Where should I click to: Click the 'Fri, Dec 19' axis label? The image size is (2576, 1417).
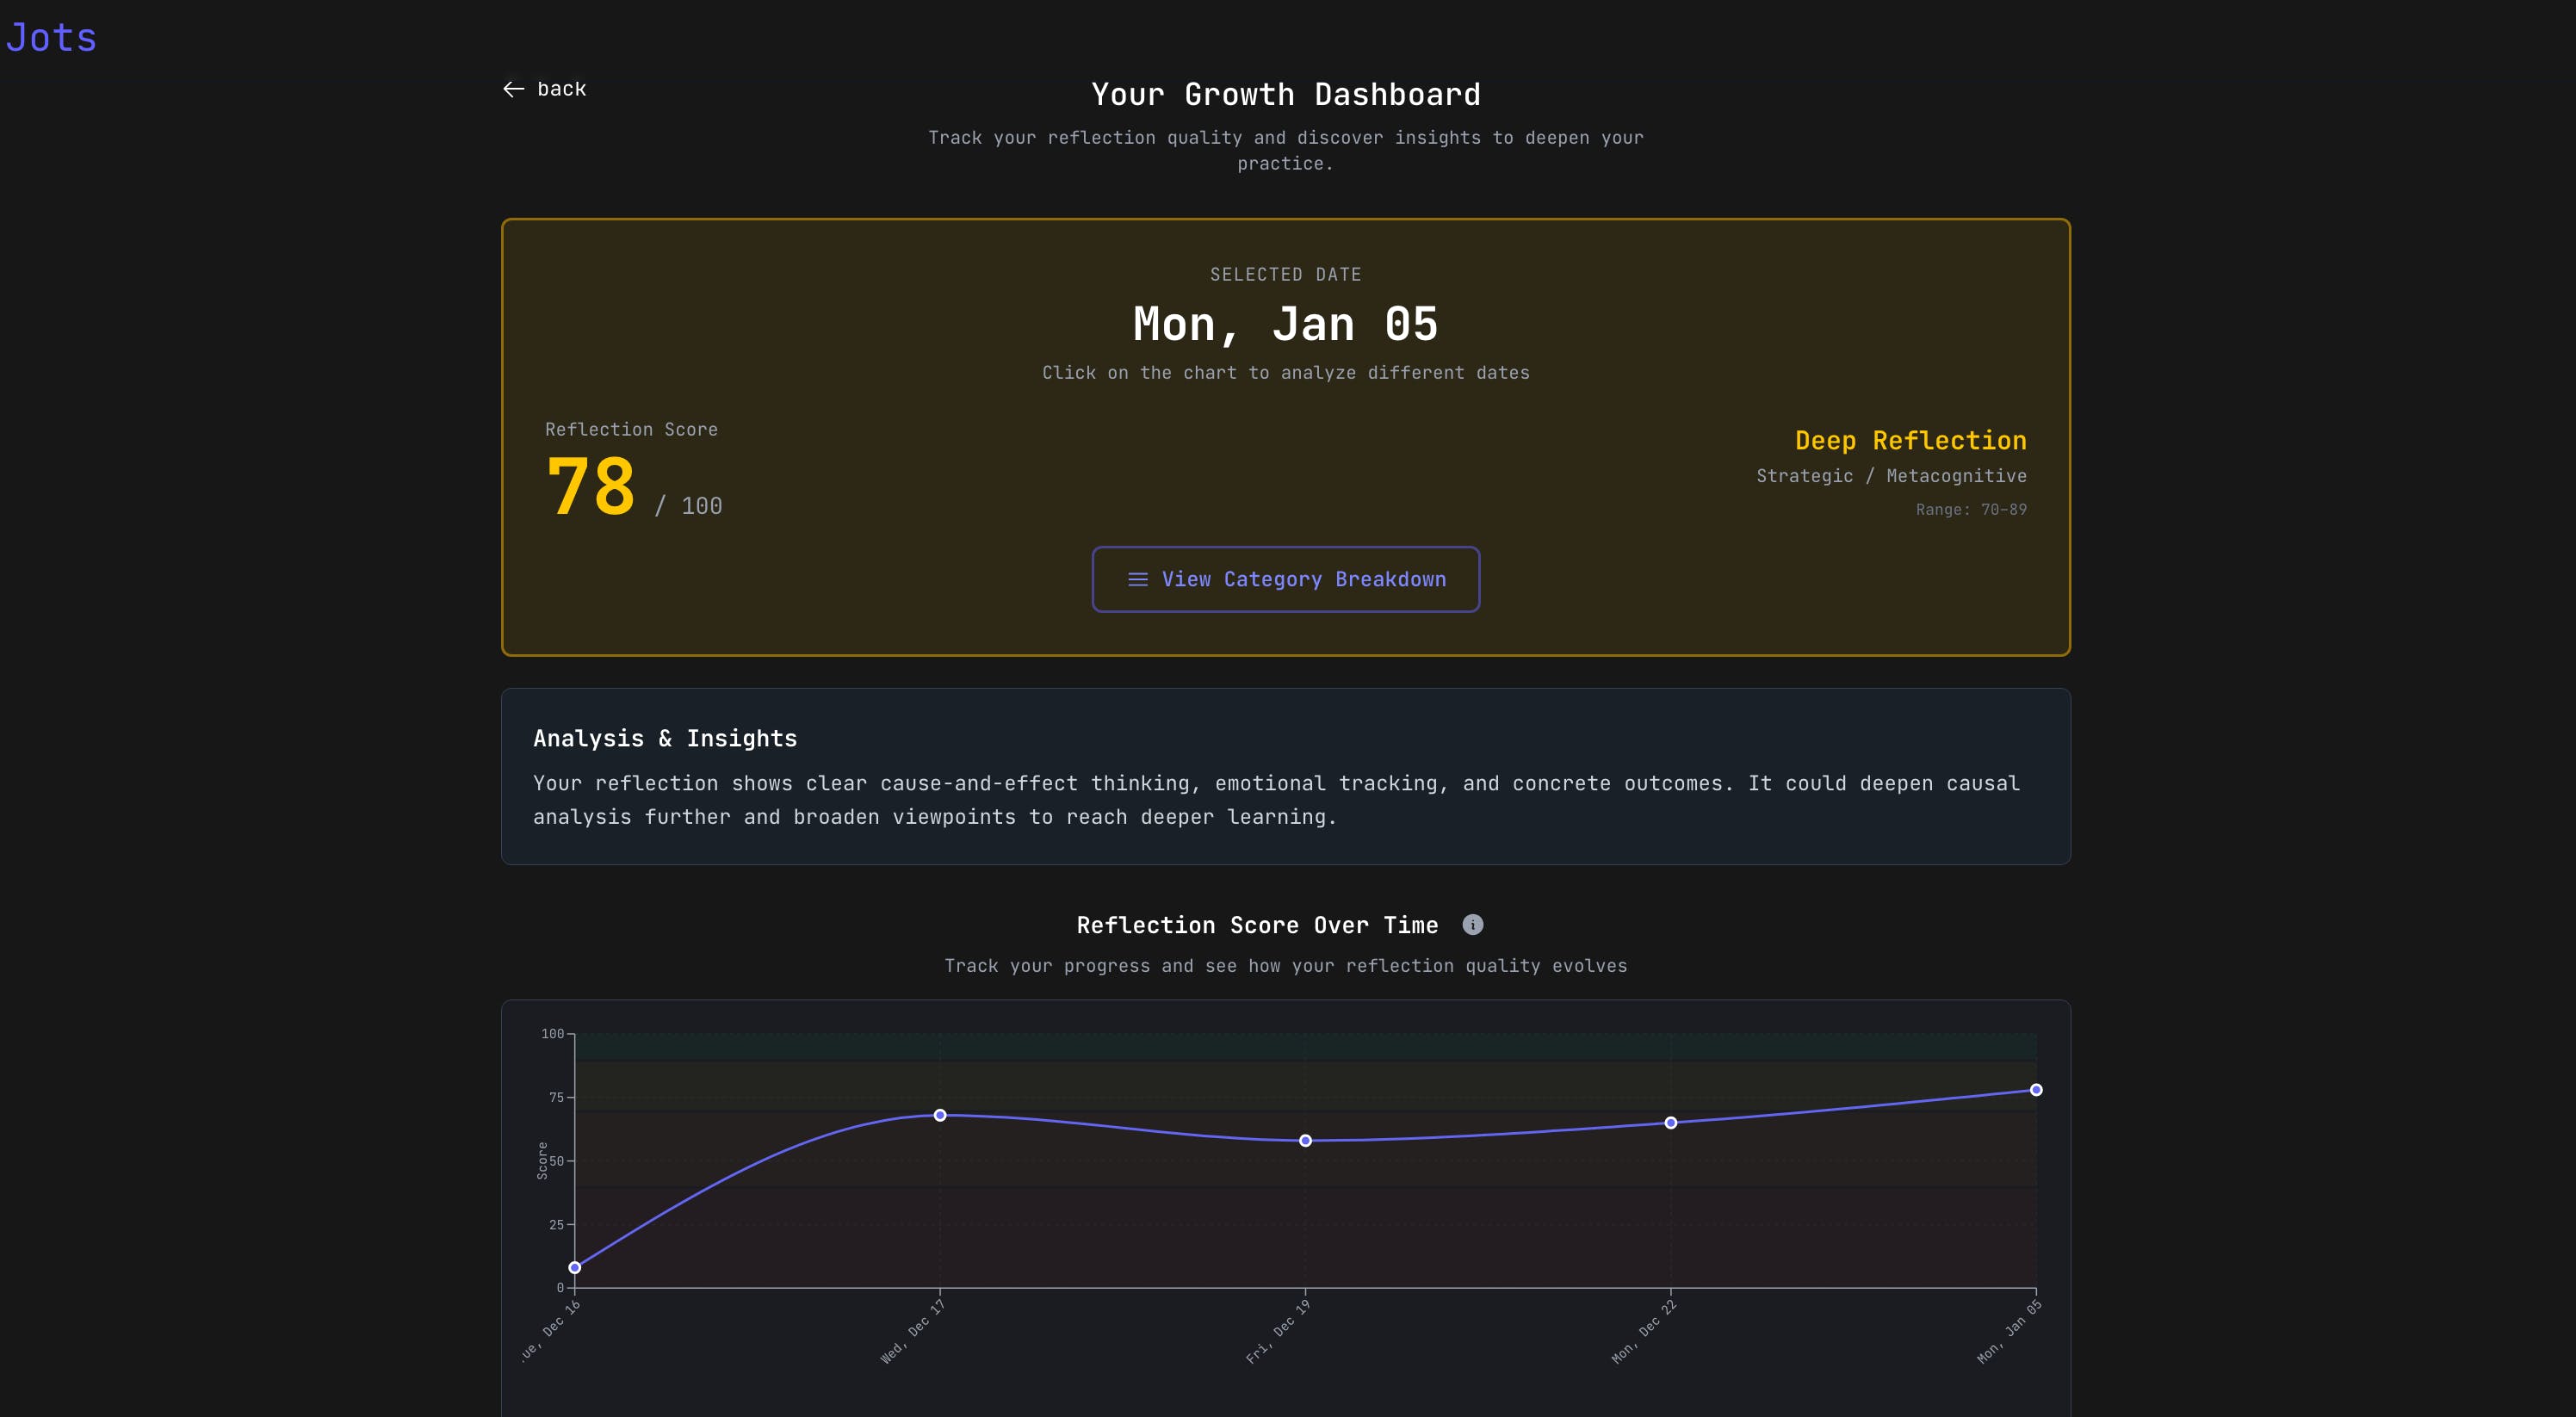(1278, 1332)
